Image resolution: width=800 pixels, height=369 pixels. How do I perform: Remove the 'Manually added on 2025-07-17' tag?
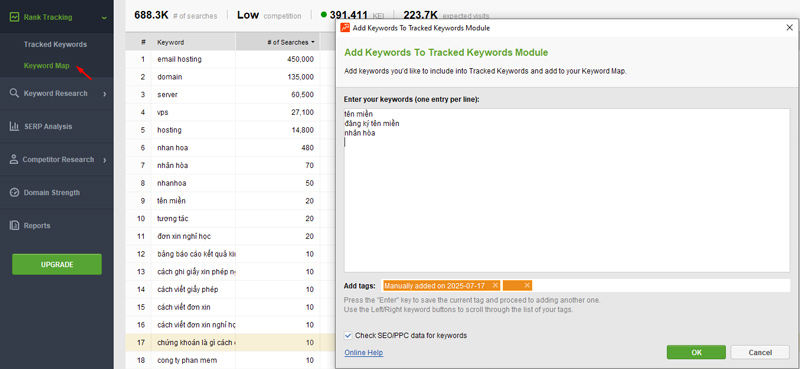pyautogui.click(x=495, y=285)
